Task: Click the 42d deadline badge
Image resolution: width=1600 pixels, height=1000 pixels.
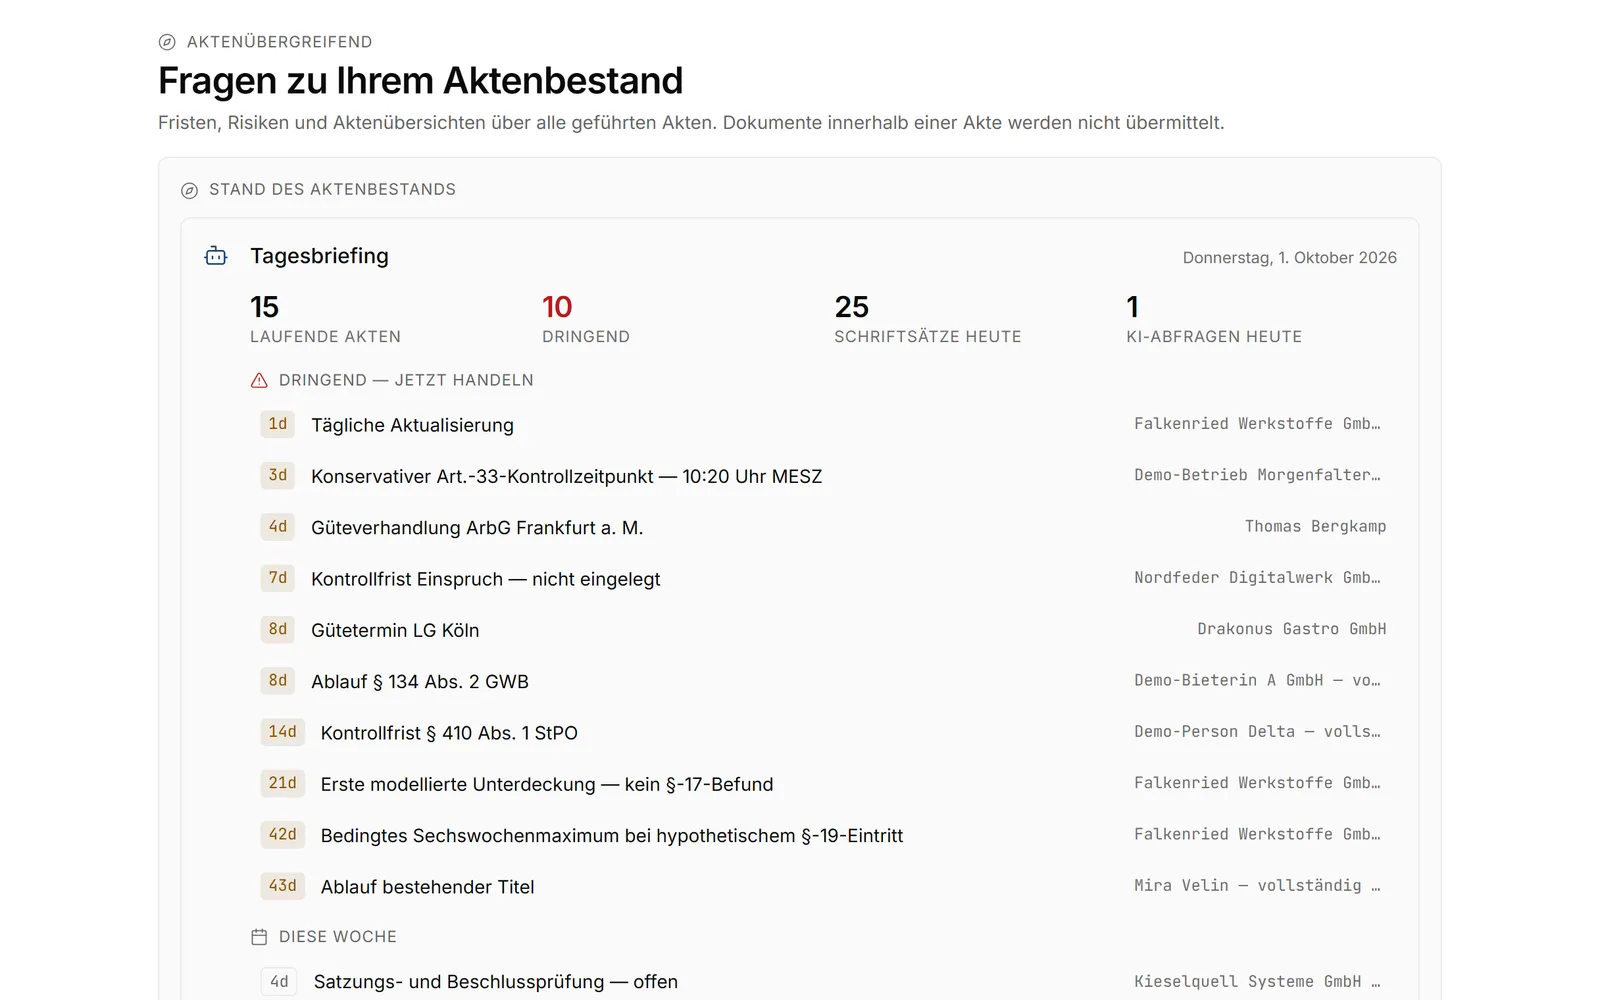Action: click(282, 834)
